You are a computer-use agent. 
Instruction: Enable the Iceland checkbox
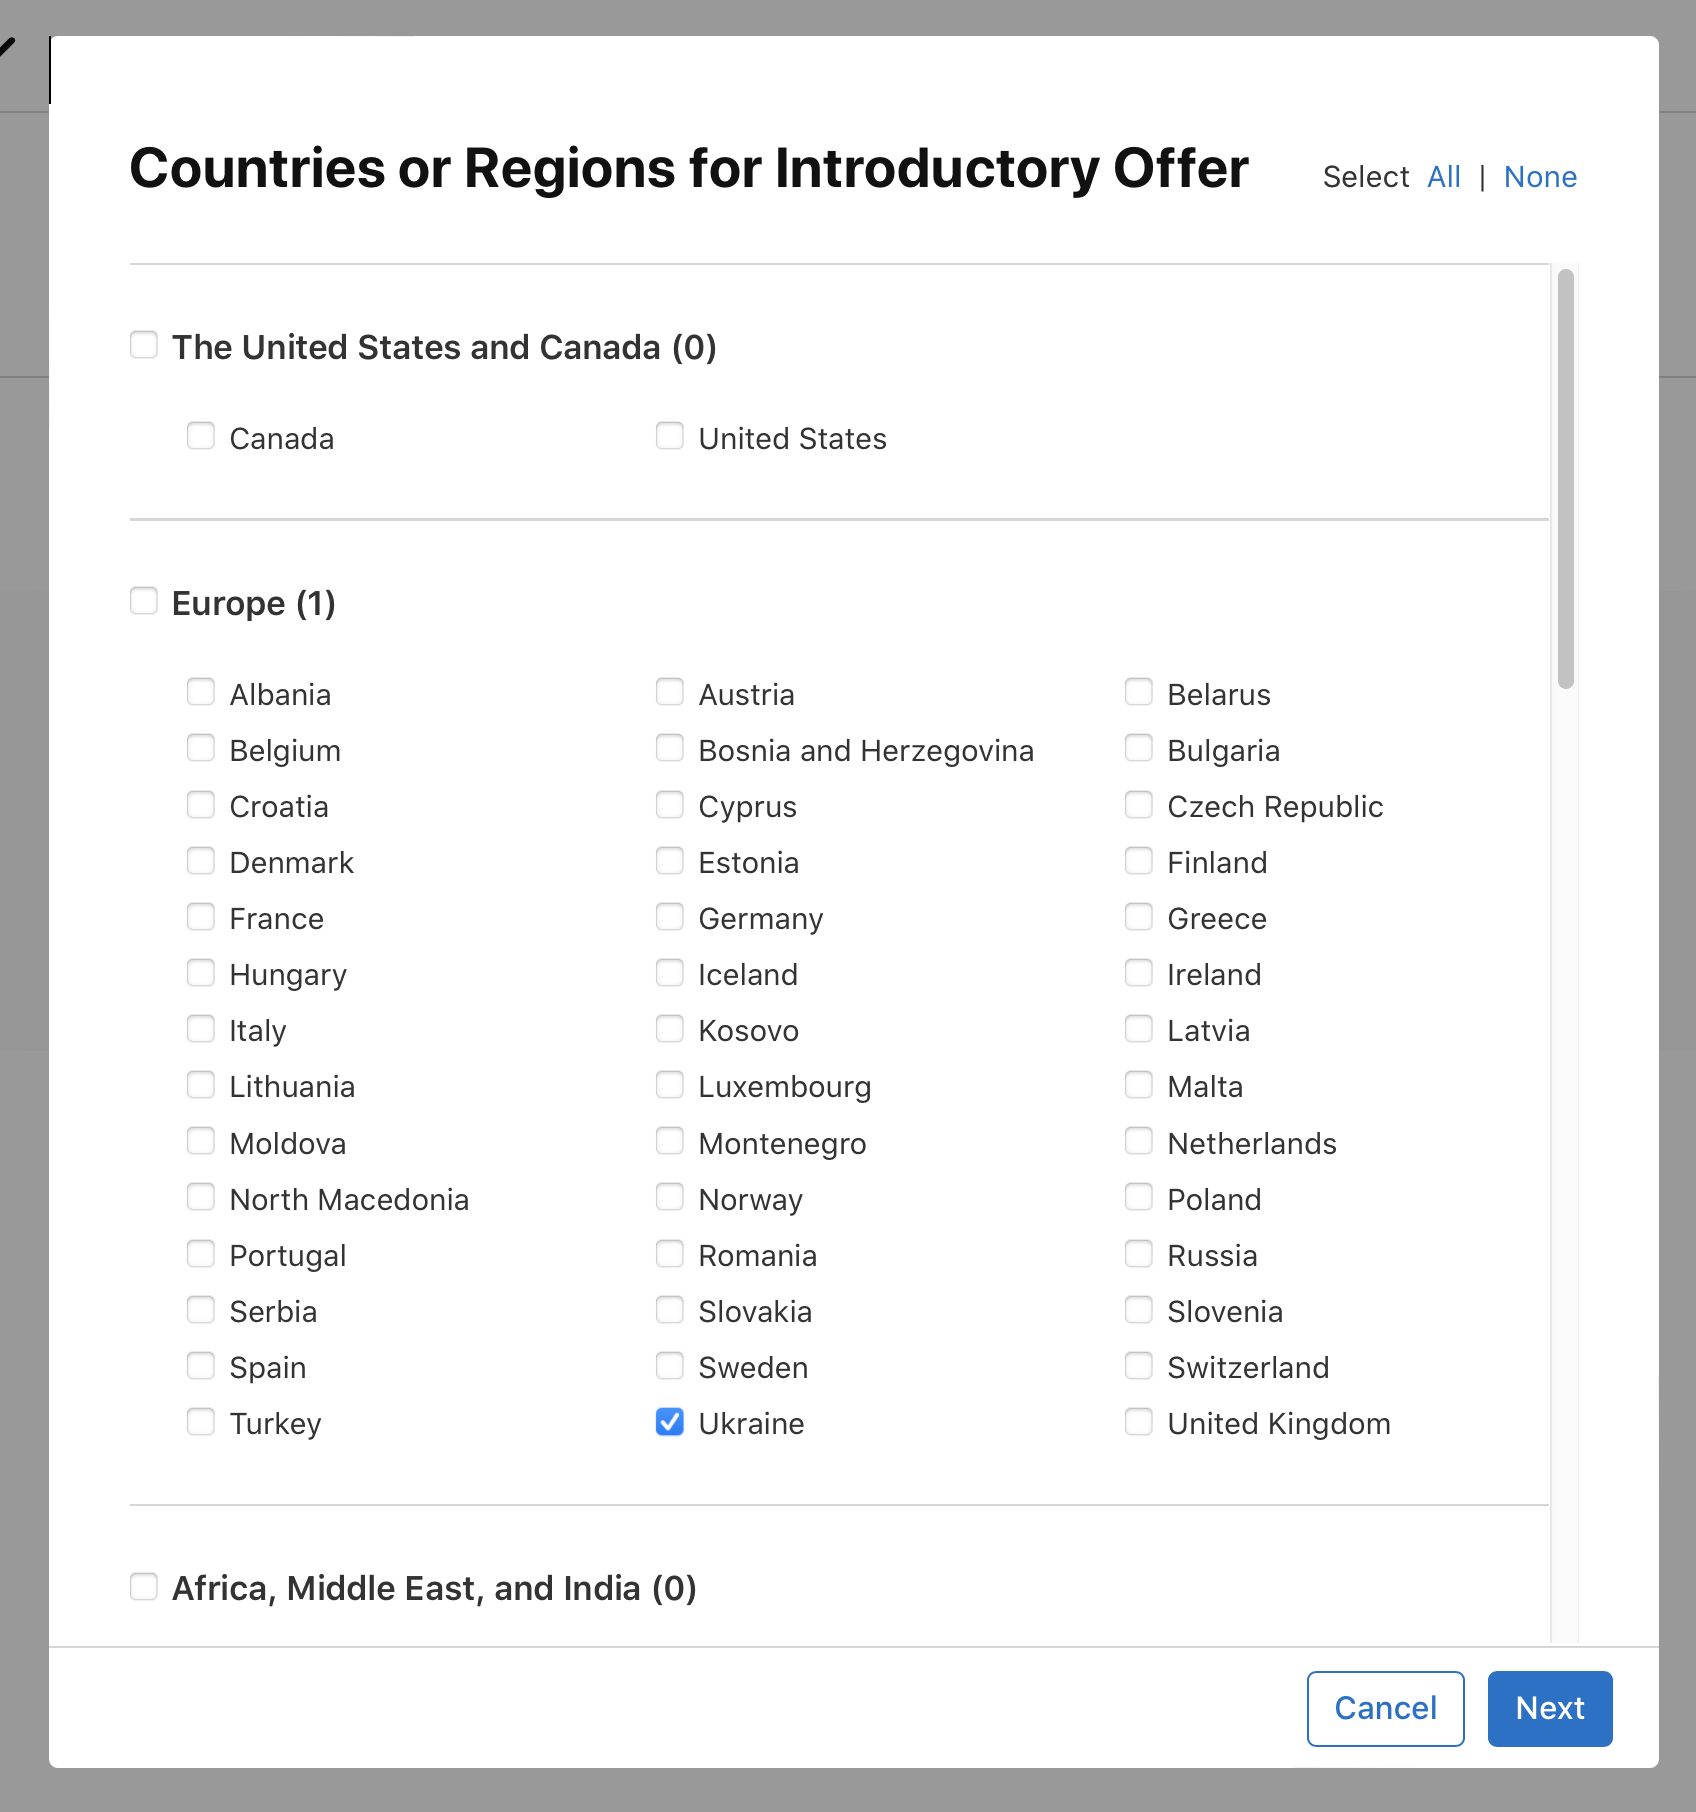pyautogui.click(x=669, y=972)
